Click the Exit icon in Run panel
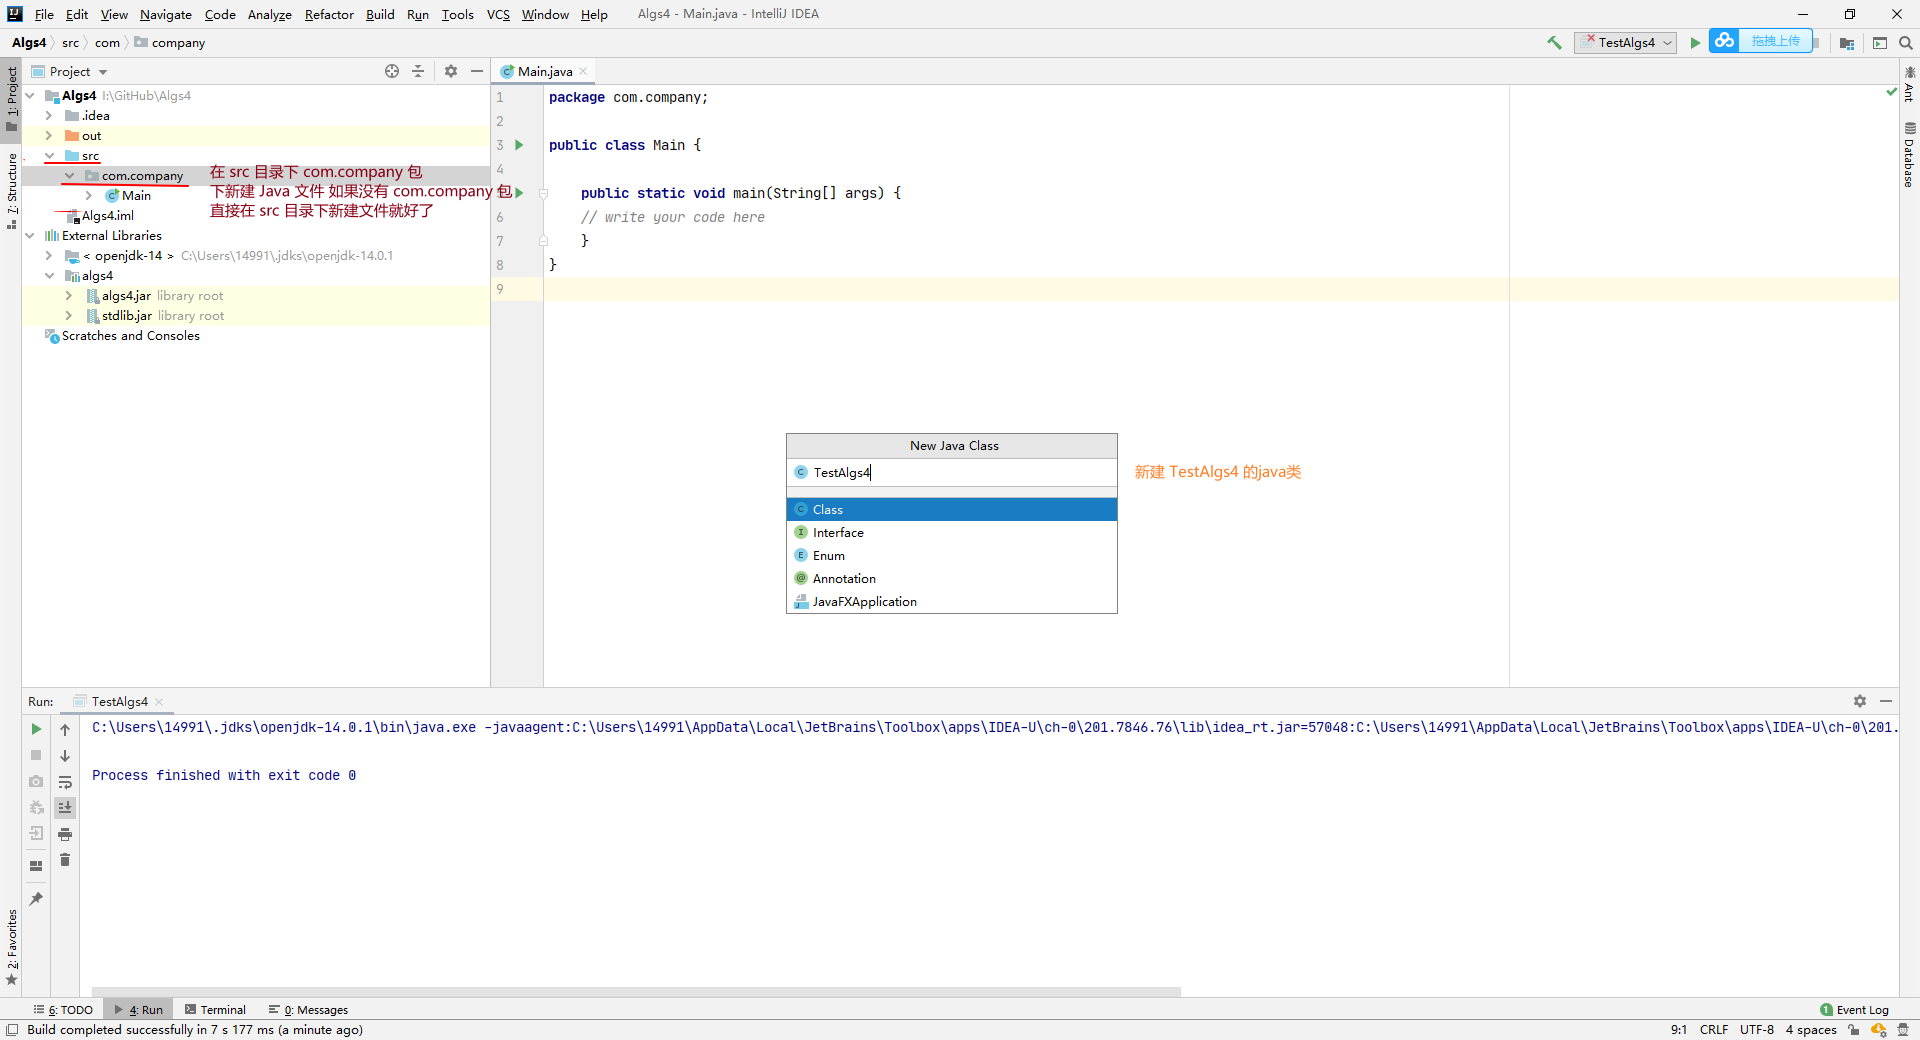 [36, 833]
